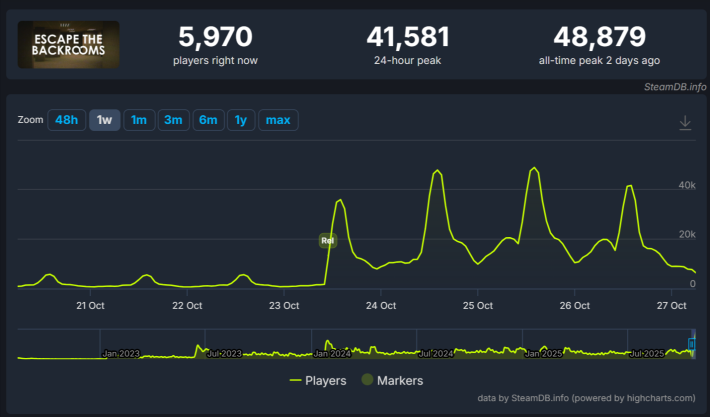Click navigator timeline at Jul 2023
The image size is (710, 417).
tap(223, 353)
